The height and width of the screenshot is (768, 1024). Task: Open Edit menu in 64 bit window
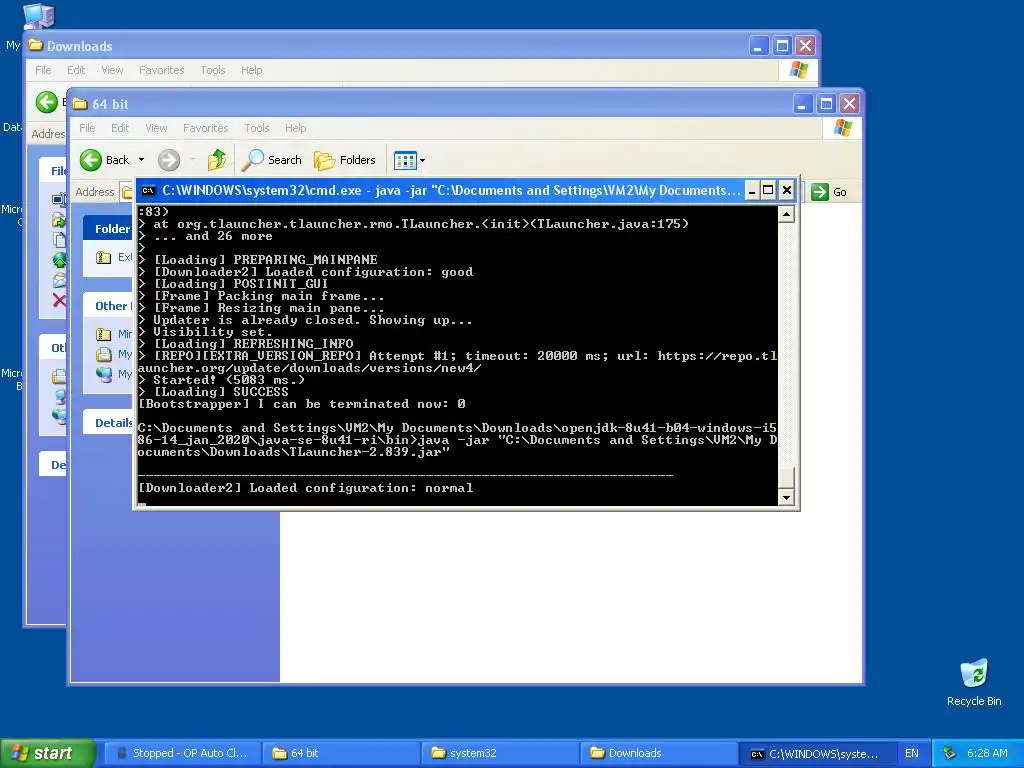(x=120, y=128)
